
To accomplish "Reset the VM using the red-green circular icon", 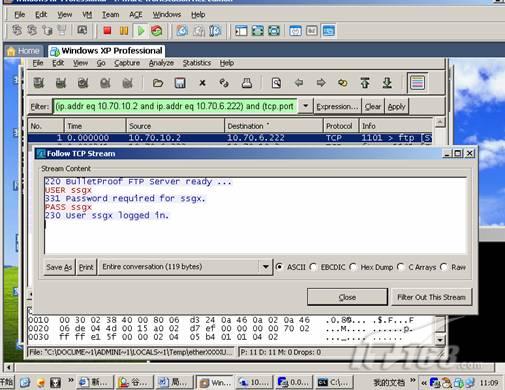I will (156, 31).
